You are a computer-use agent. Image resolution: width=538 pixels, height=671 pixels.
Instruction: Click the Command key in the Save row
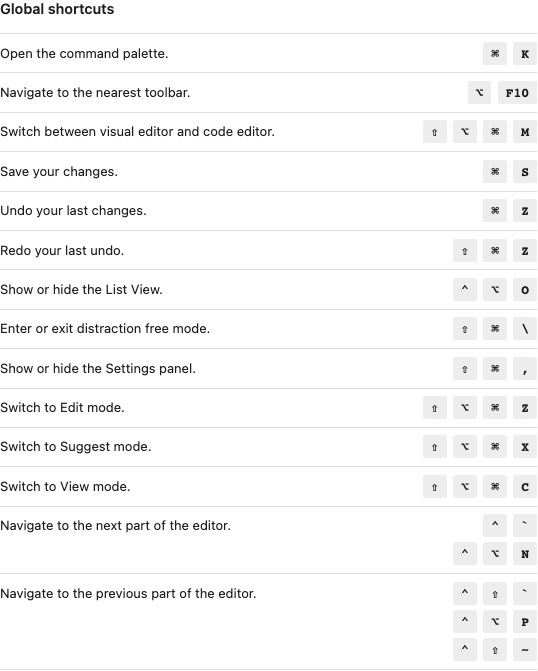[495, 172]
